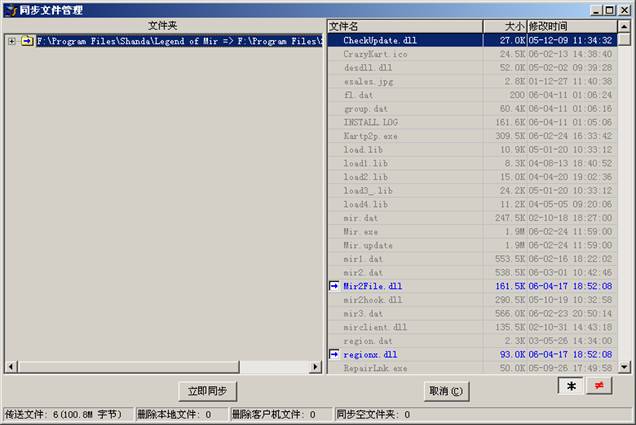This screenshot has height=425, width=636.
Task: Click the red not-equal filter button
Action: tap(599, 386)
